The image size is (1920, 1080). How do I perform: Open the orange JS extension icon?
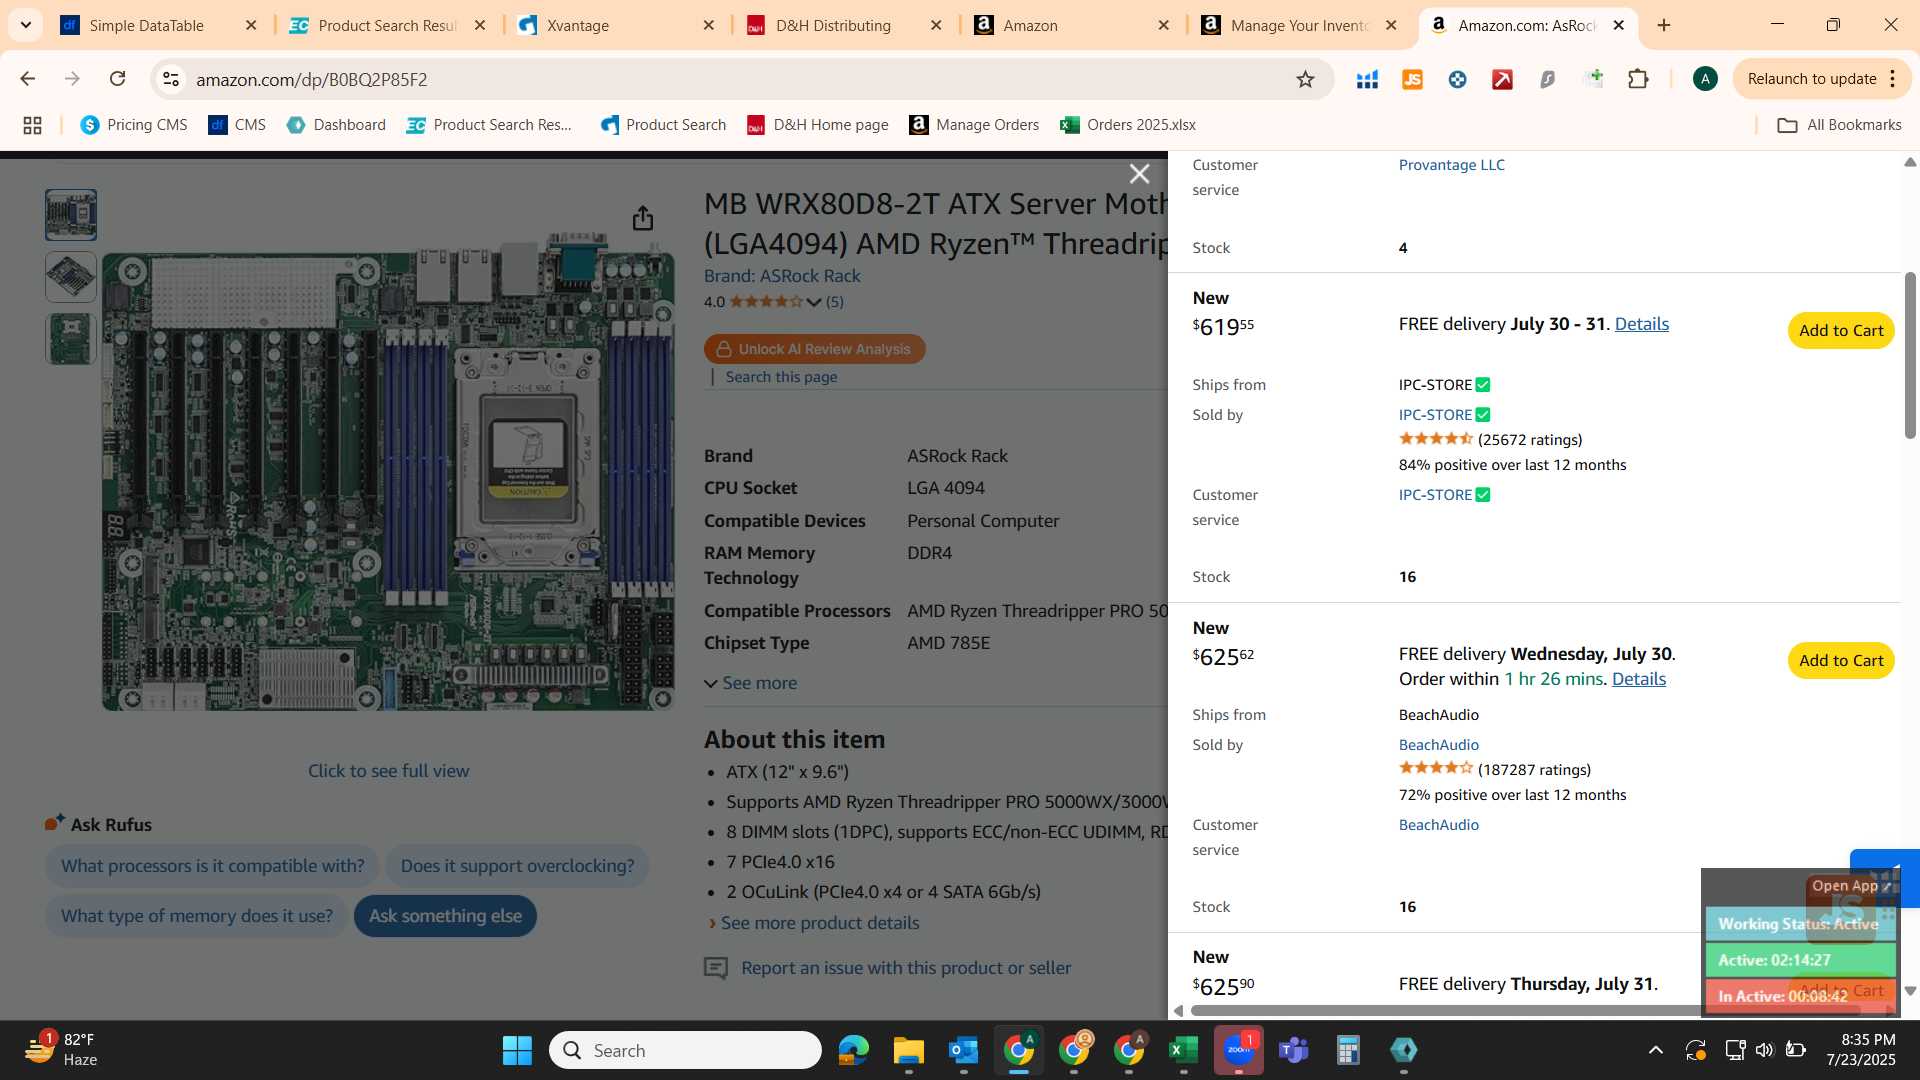point(1412,79)
